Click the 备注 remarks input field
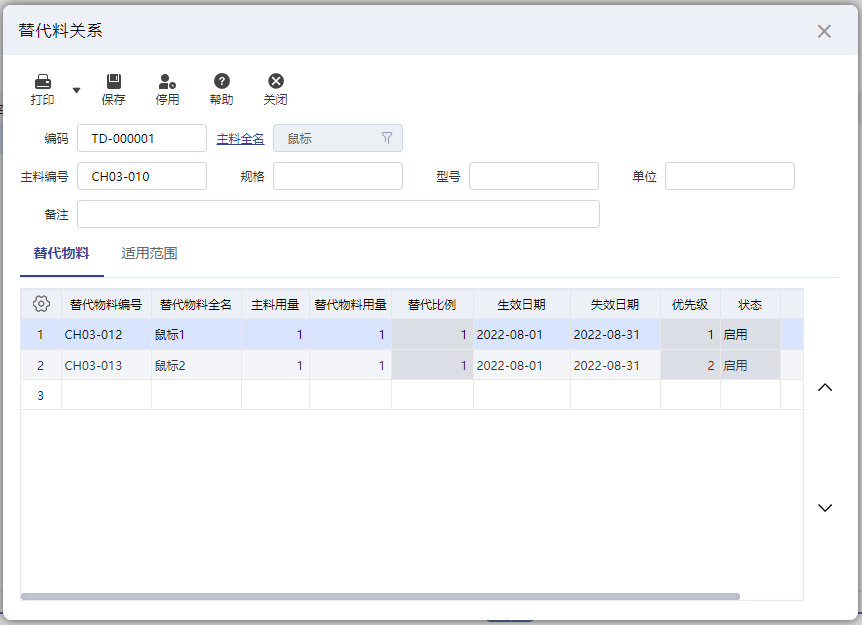Viewport: 862px width, 625px height. [337, 213]
